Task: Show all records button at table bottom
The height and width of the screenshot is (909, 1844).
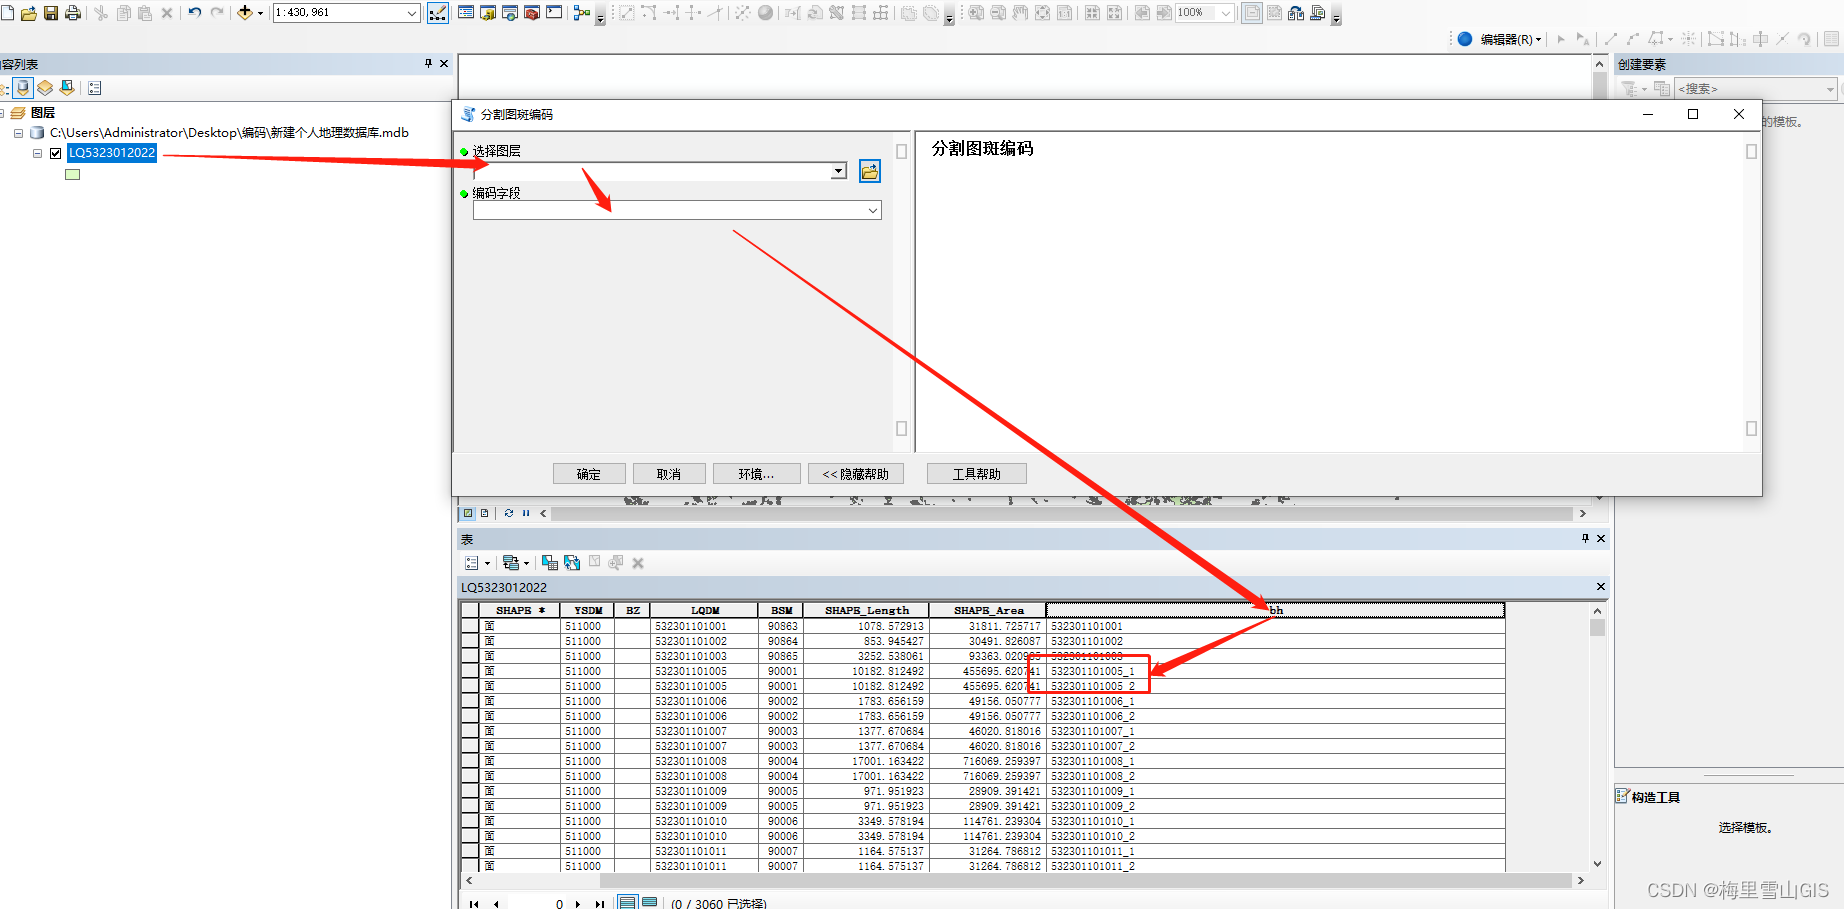Action: point(627,903)
